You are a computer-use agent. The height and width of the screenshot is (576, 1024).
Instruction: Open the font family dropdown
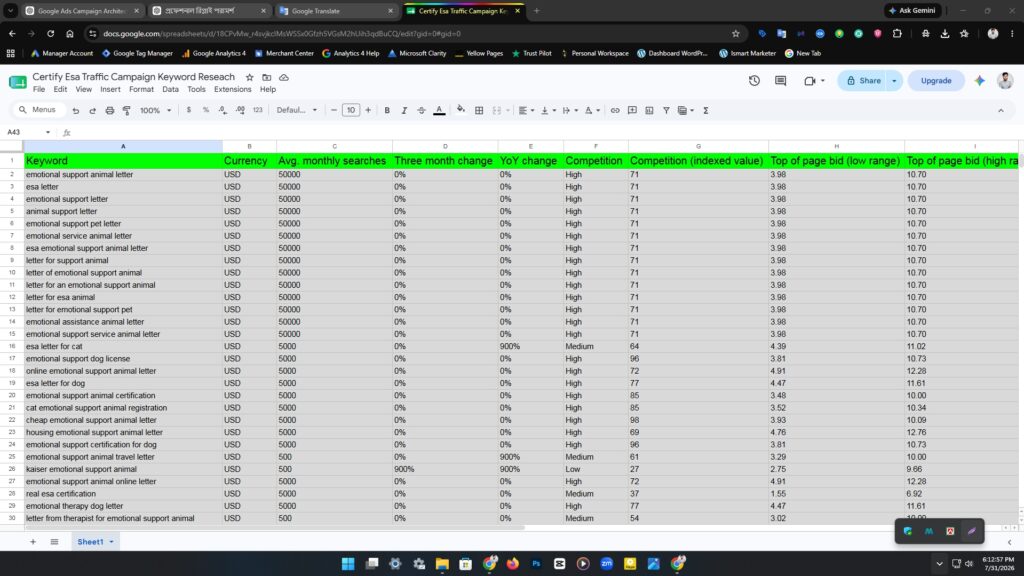pos(296,110)
